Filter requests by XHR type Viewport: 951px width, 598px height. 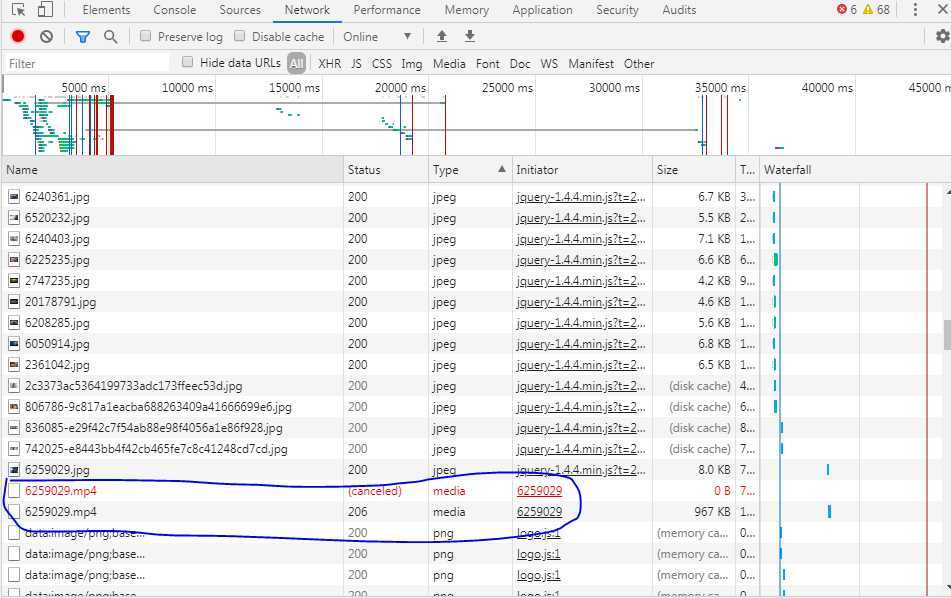(x=329, y=63)
